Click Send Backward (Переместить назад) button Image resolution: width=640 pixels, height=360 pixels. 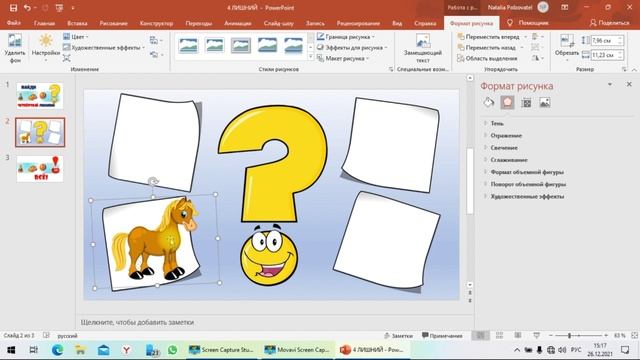(487, 47)
